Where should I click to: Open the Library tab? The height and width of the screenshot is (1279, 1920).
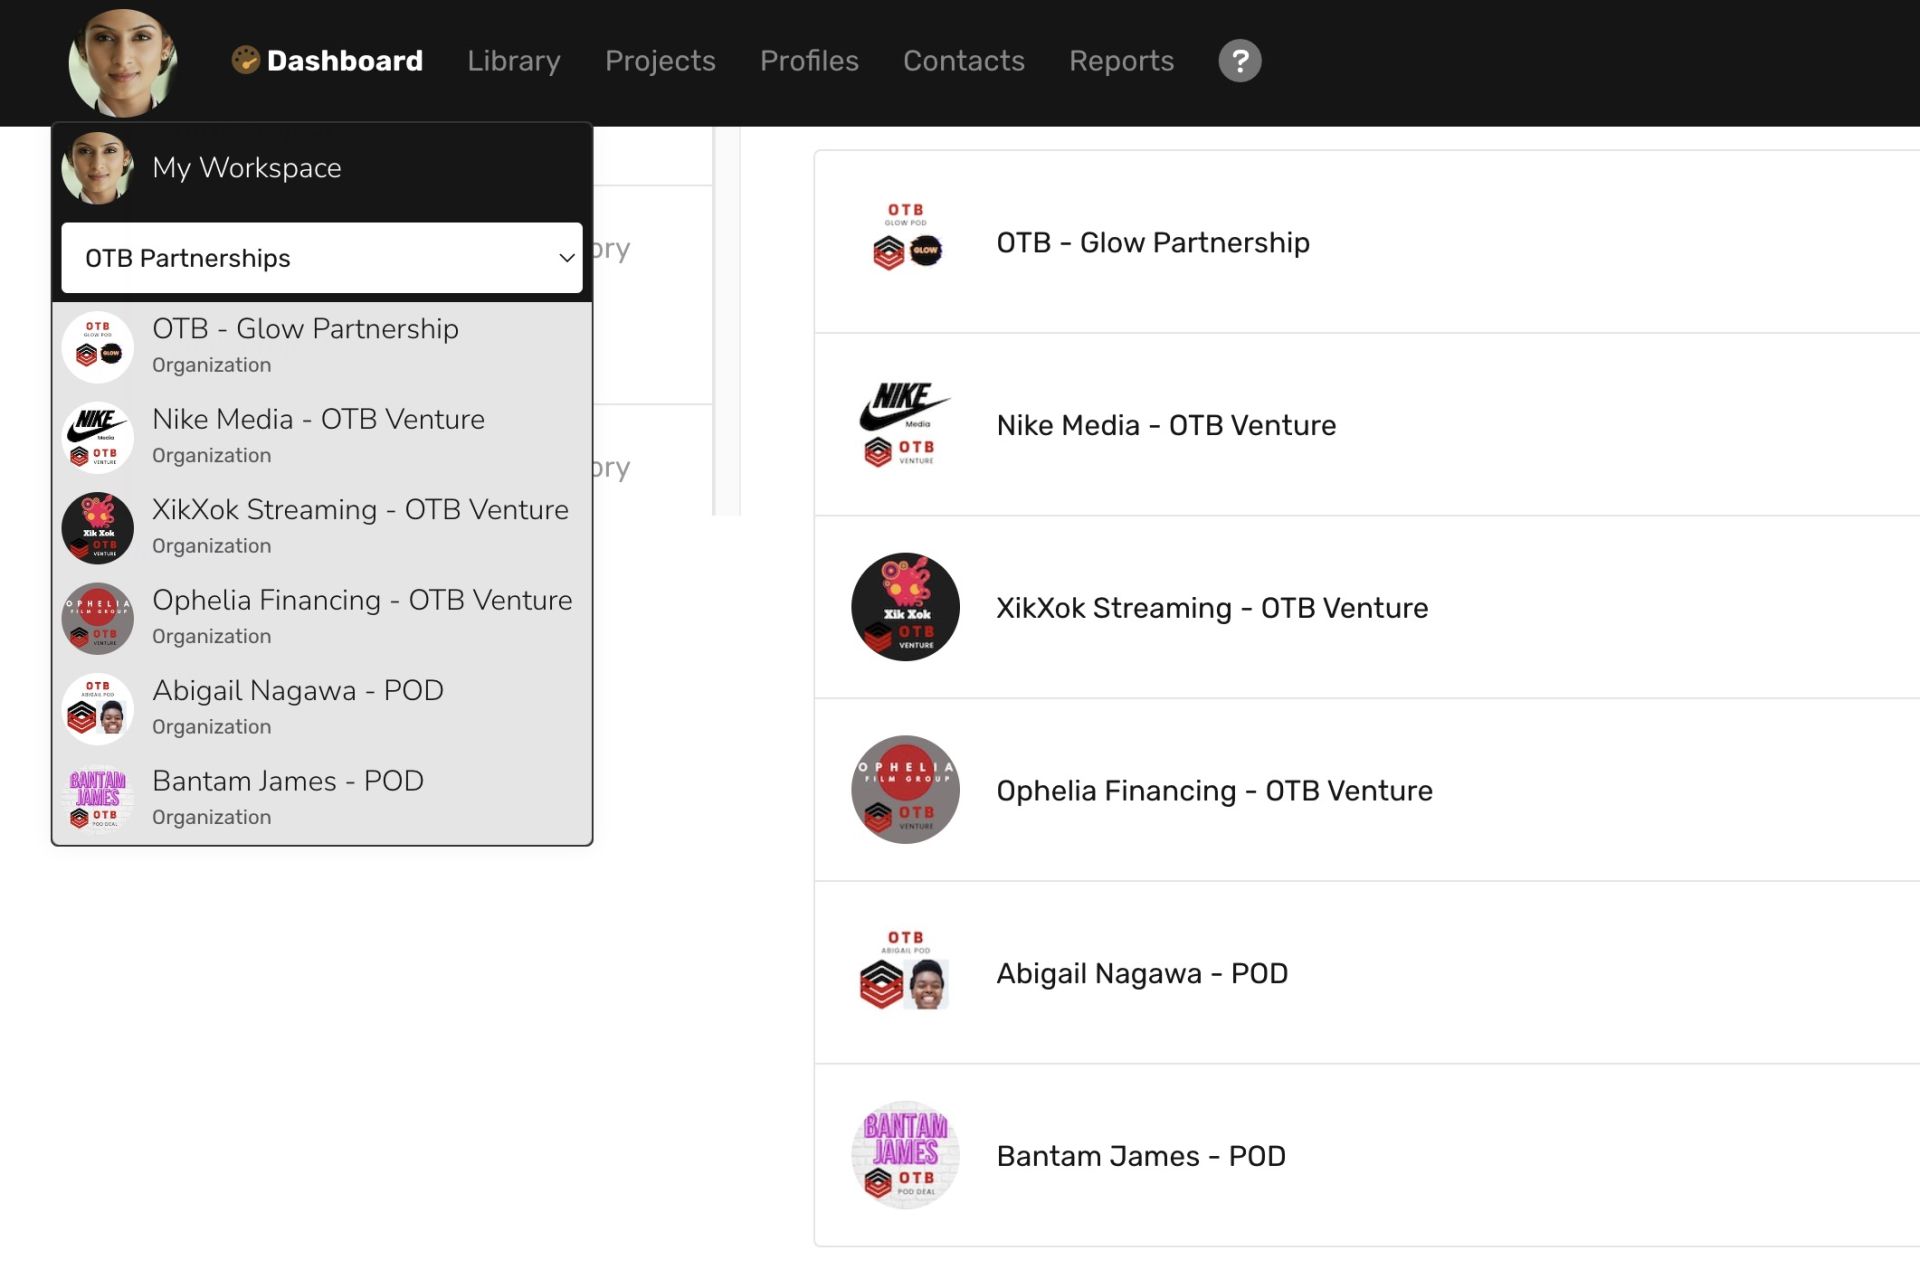tap(513, 61)
